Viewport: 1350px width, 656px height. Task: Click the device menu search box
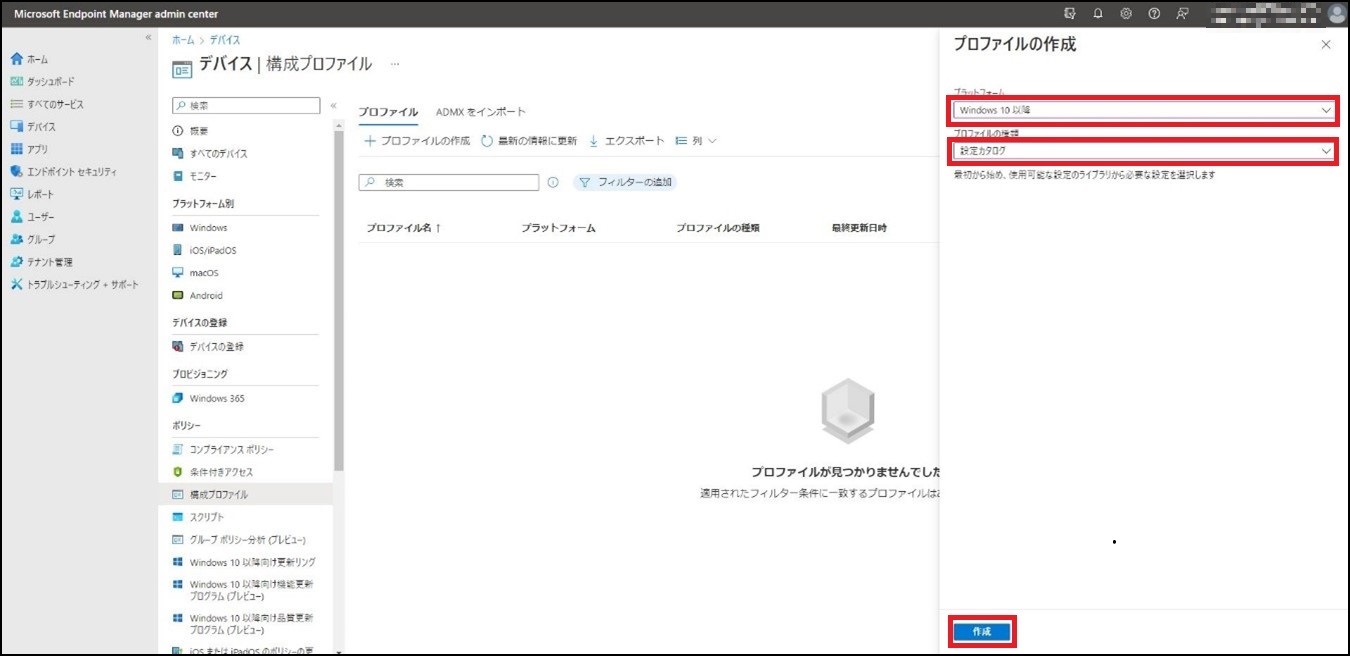[x=246, y=105]
